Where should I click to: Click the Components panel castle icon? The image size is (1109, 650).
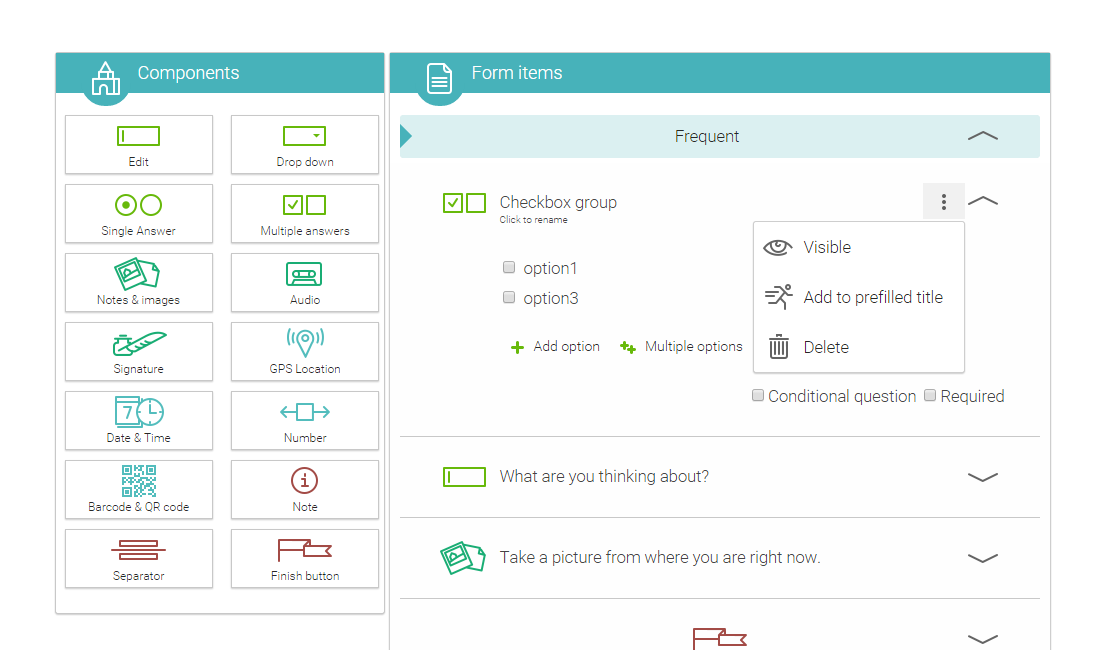tap(106, 79)
